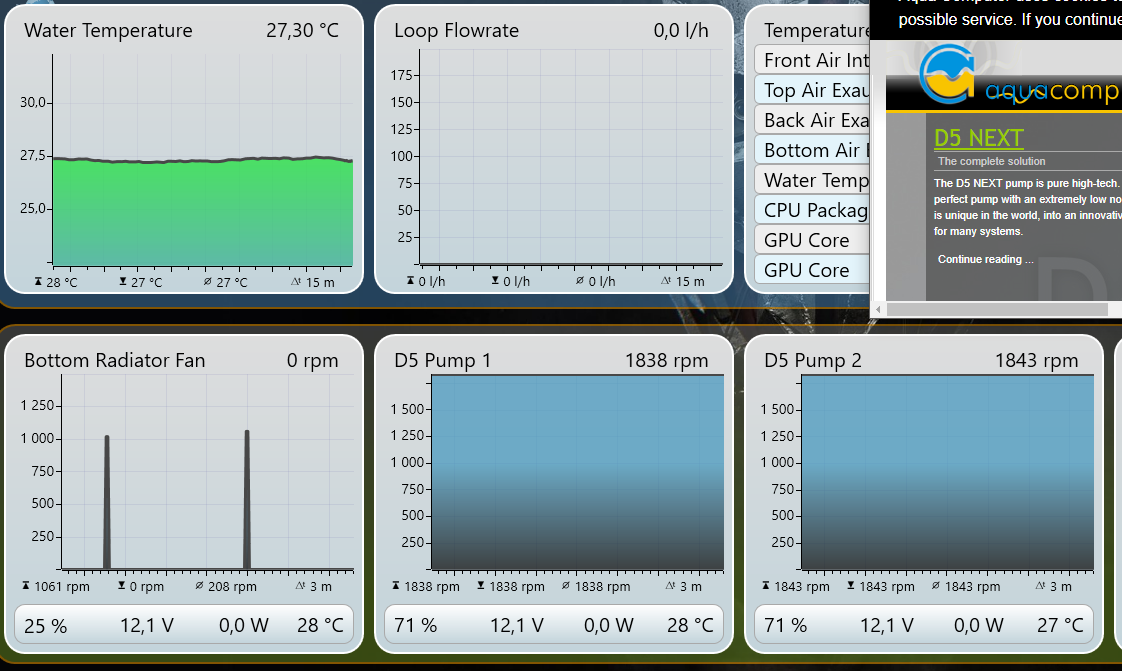Click the 0,0 l/h flowrate reading

(x=680, y=30)
